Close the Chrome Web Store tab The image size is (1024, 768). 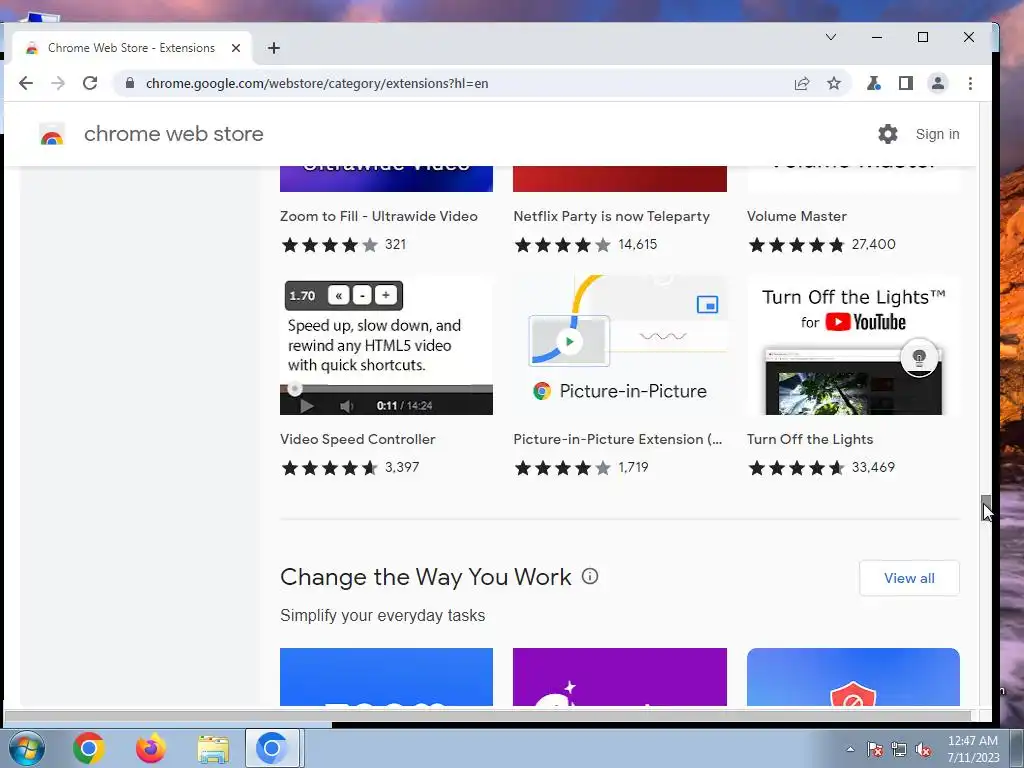tap(236, 48)
